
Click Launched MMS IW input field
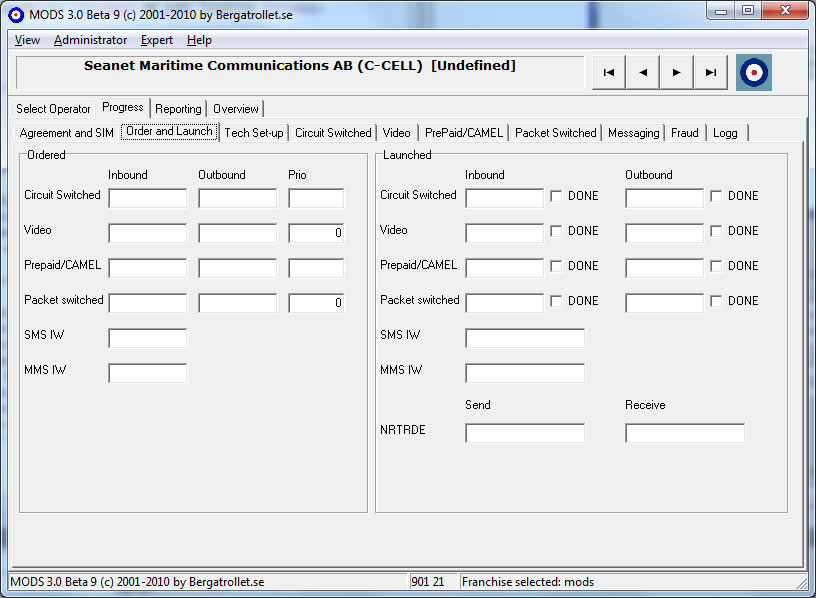point(525,373)
